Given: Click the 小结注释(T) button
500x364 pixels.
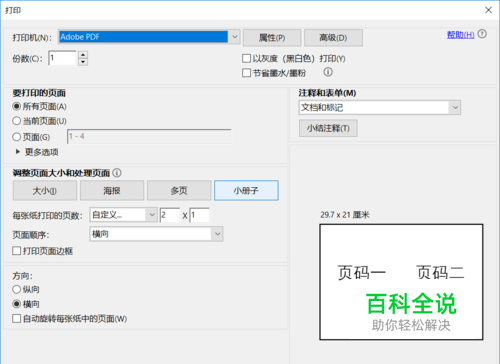Looking at the screenshot, I should [328, 128].
